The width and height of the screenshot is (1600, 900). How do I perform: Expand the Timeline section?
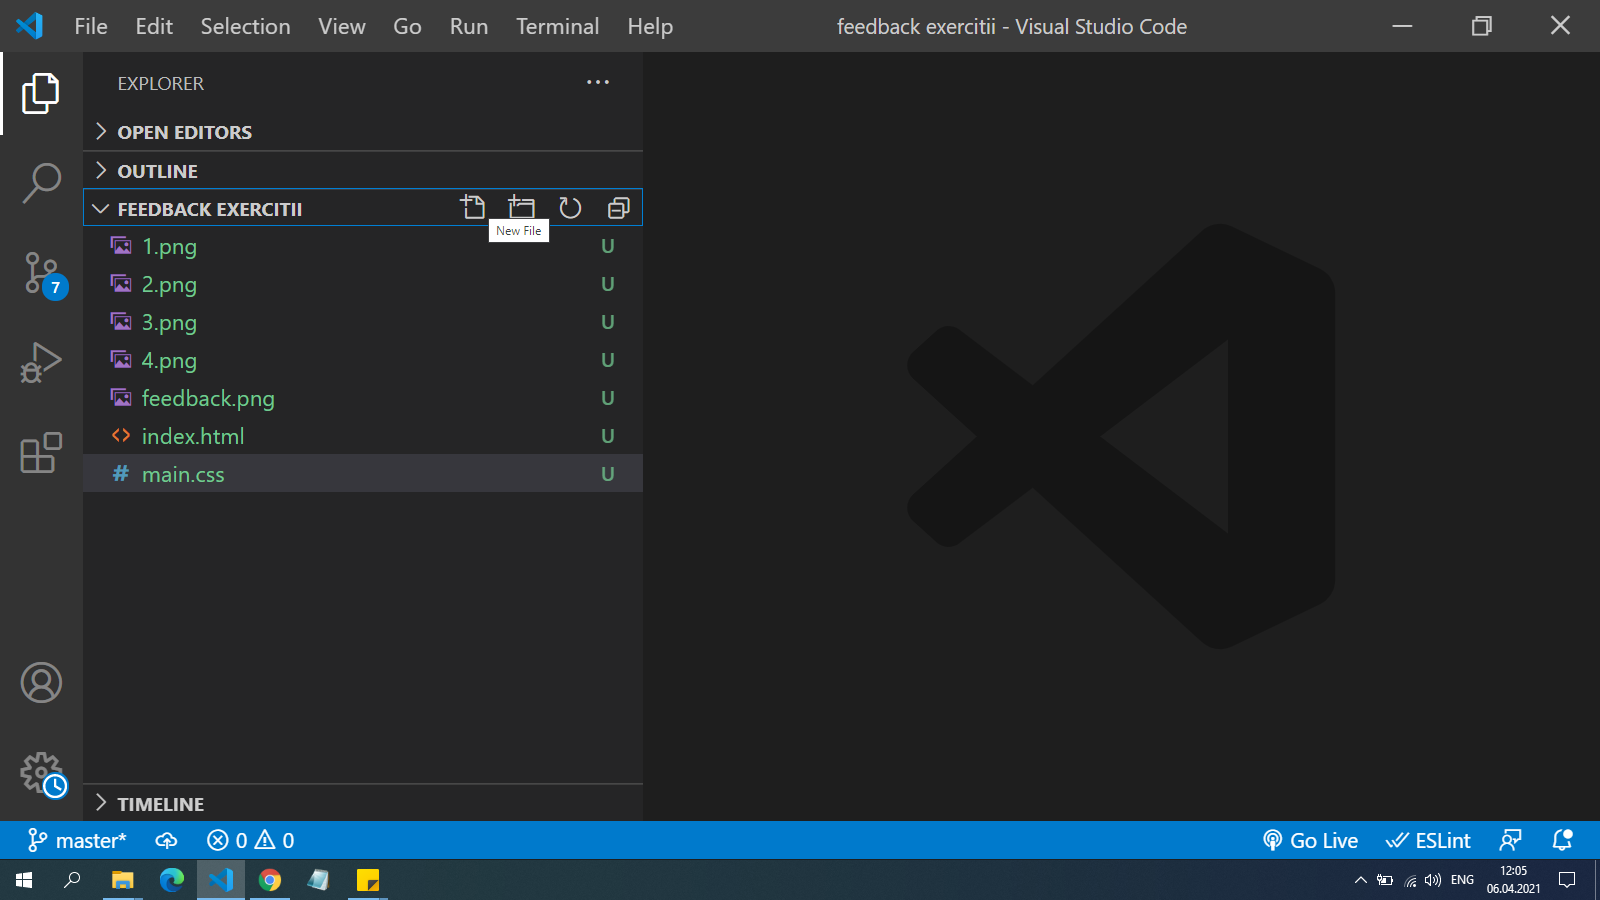pos(160,804)
